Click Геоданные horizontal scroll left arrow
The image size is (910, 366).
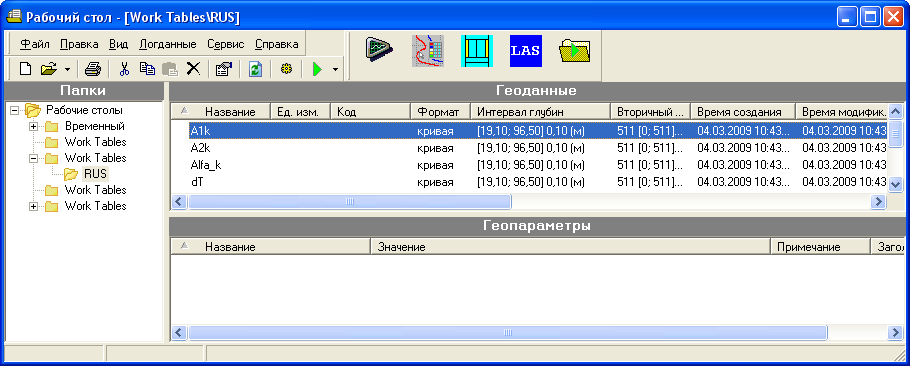click(x=179, y=201)
